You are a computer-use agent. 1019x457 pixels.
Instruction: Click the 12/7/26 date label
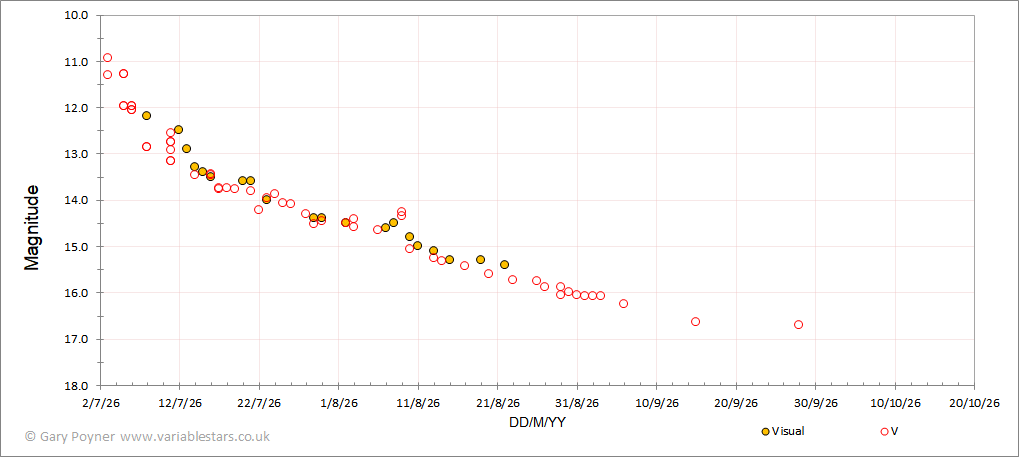[180, 403]
